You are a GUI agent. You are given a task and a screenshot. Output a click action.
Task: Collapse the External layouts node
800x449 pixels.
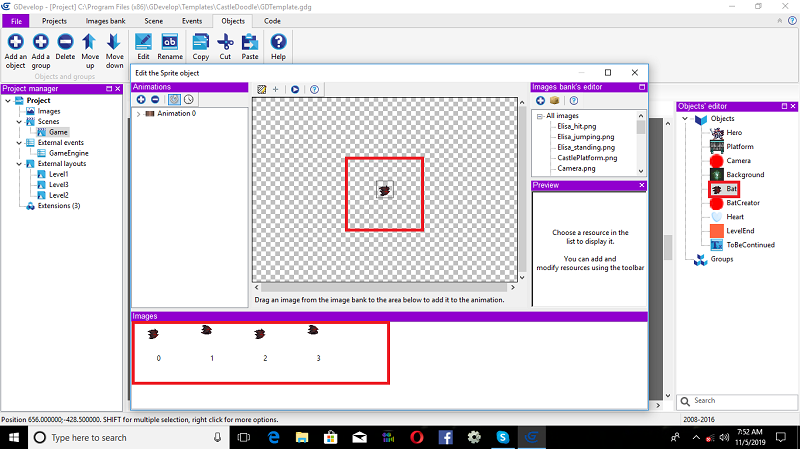pos(19,164)
